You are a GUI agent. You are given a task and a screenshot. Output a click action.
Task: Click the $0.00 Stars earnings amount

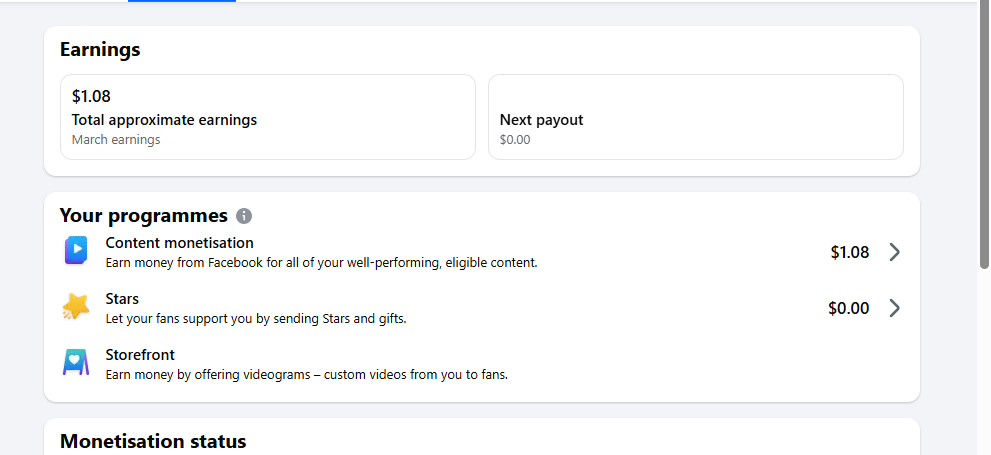pyautogui.click(x=848, y=308)
